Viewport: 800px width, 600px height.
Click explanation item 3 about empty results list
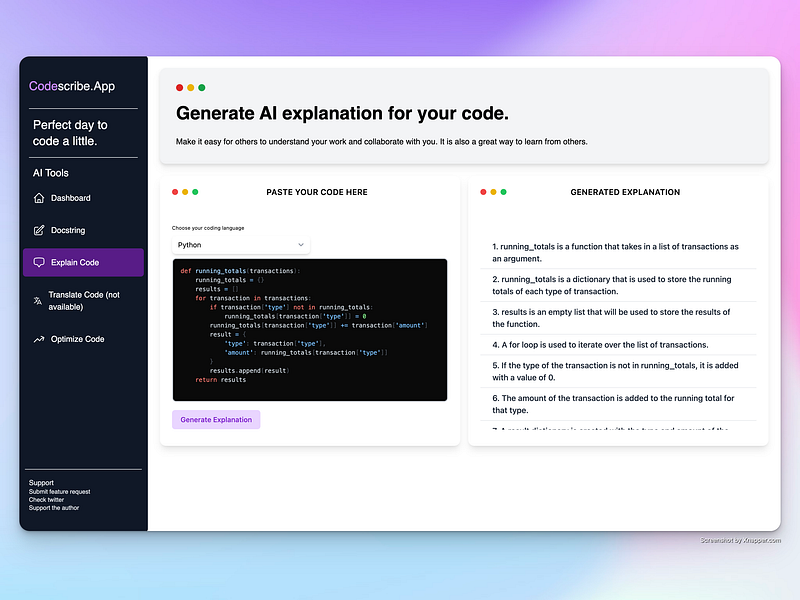(618, 318)
